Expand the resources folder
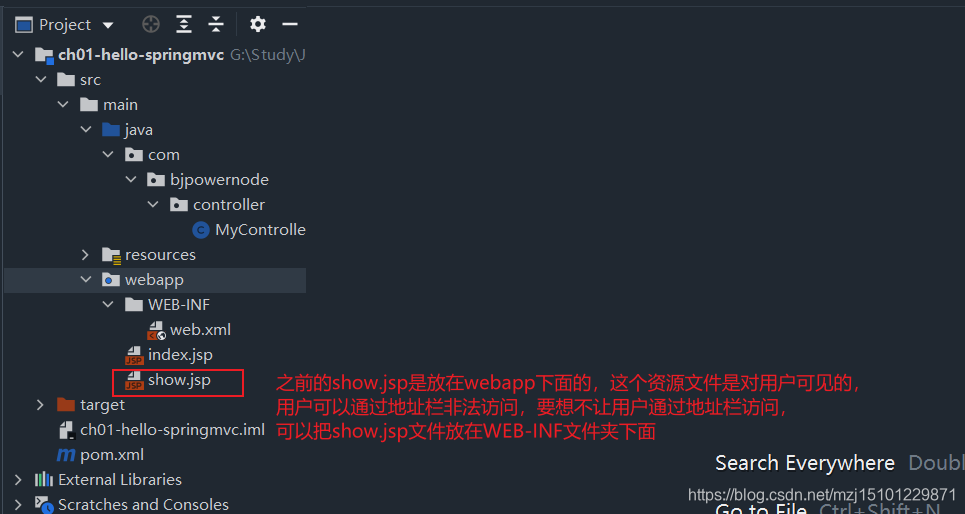This screenshot has height=514, width=965. pyautogui.click(x=86, y=255)
